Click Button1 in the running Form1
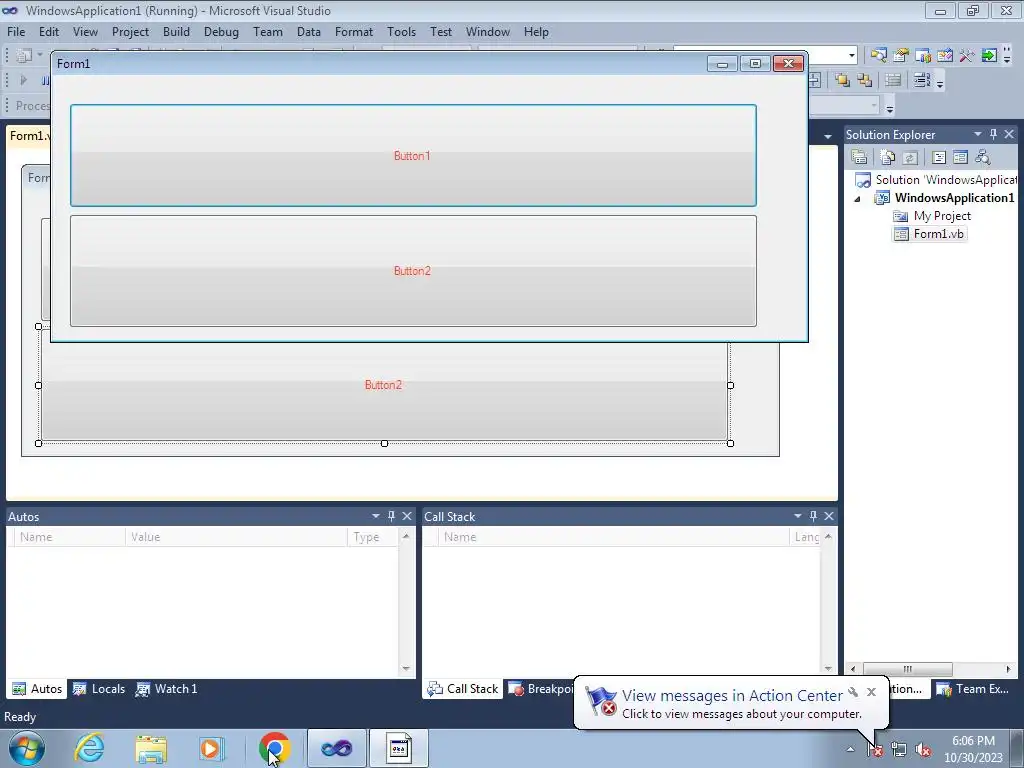 (413, 155)
